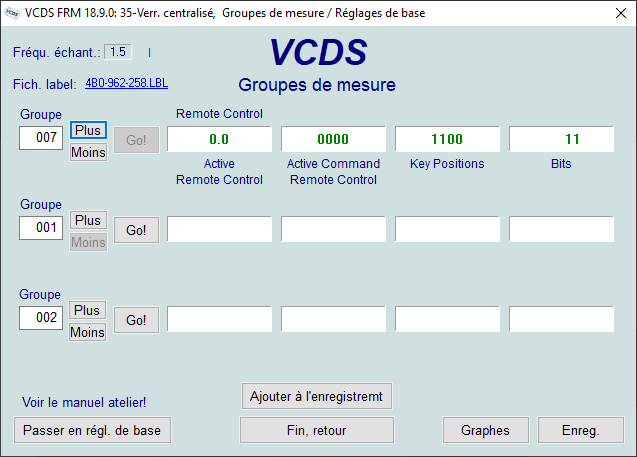The height and width of the screenshot is (457, 637).
Task: Click the Bits label
Action: pyautogui.click(x=561, y=164)
